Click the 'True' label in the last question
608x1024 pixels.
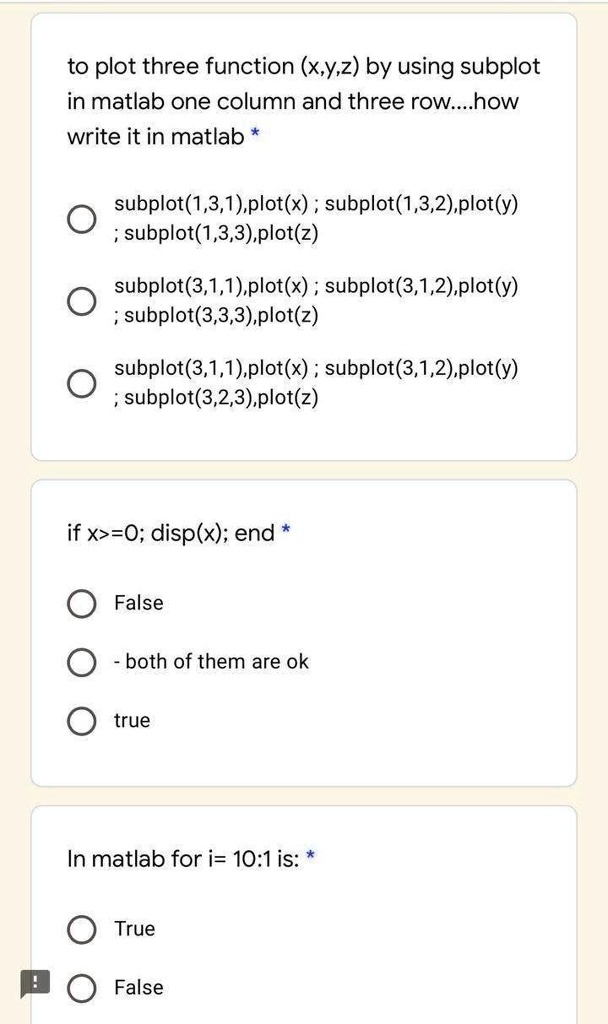[135, 929]
